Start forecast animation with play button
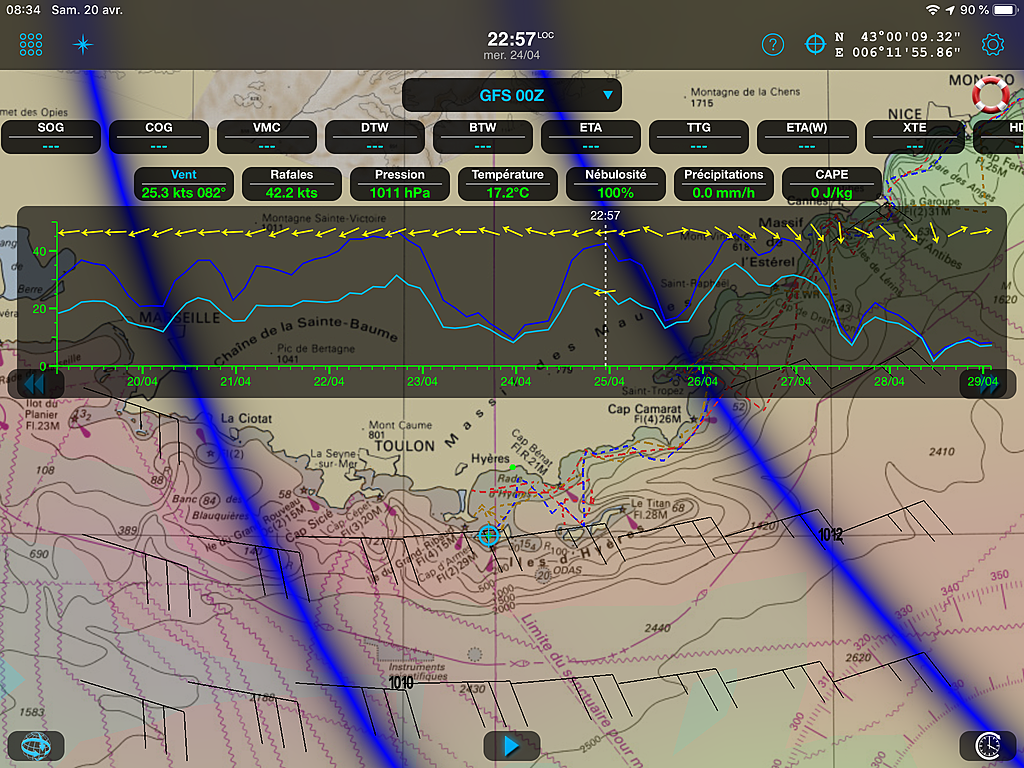 pyautogui.click(x=511, y=746)
